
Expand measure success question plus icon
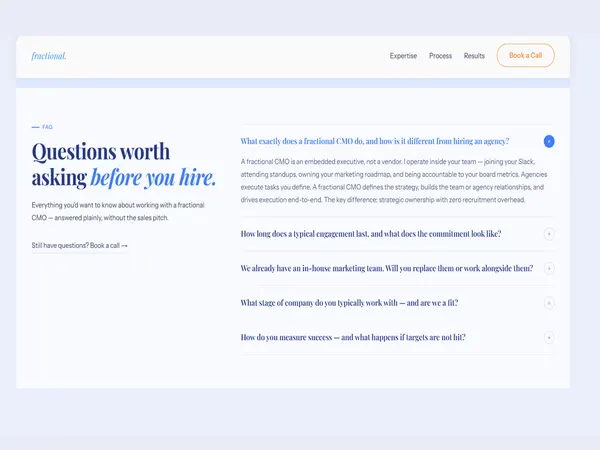click(549, 337)
